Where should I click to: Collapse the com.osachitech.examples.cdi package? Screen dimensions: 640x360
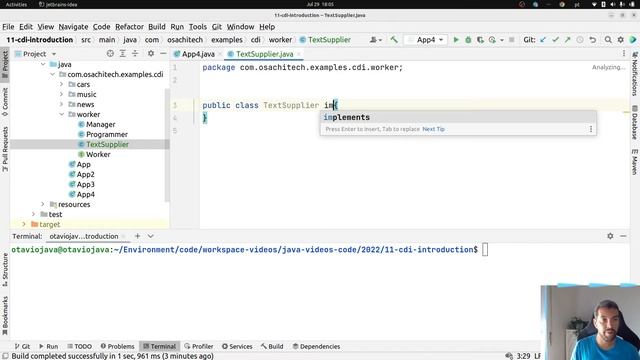coord(53,74)
